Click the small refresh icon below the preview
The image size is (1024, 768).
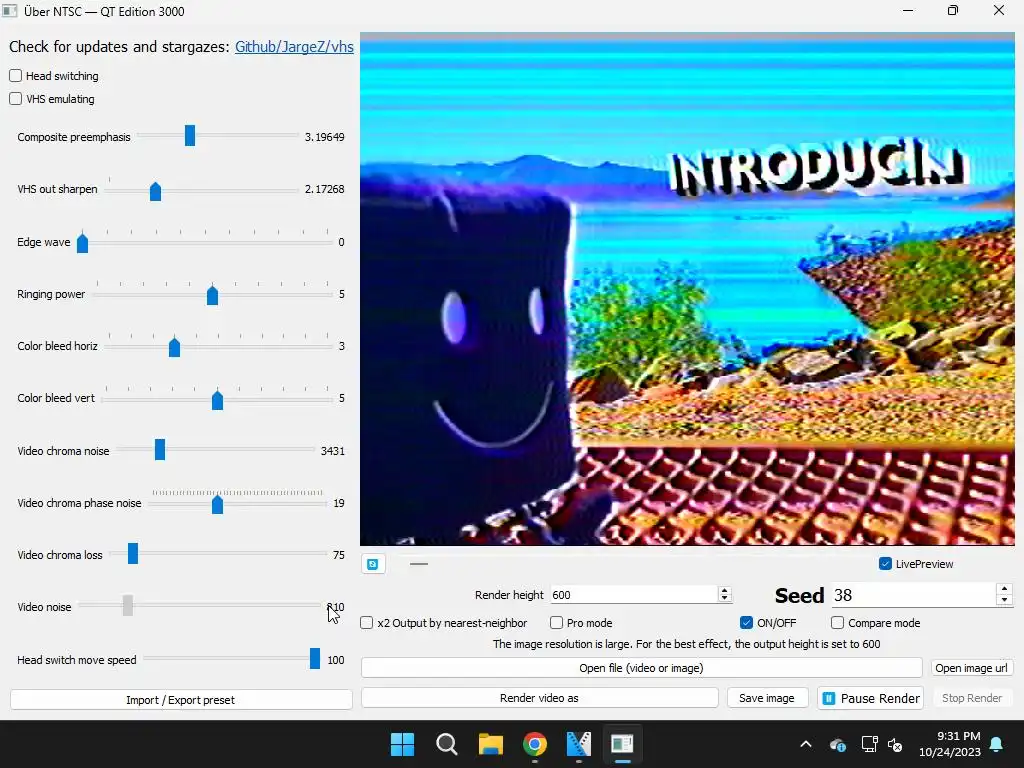[373, 564]
